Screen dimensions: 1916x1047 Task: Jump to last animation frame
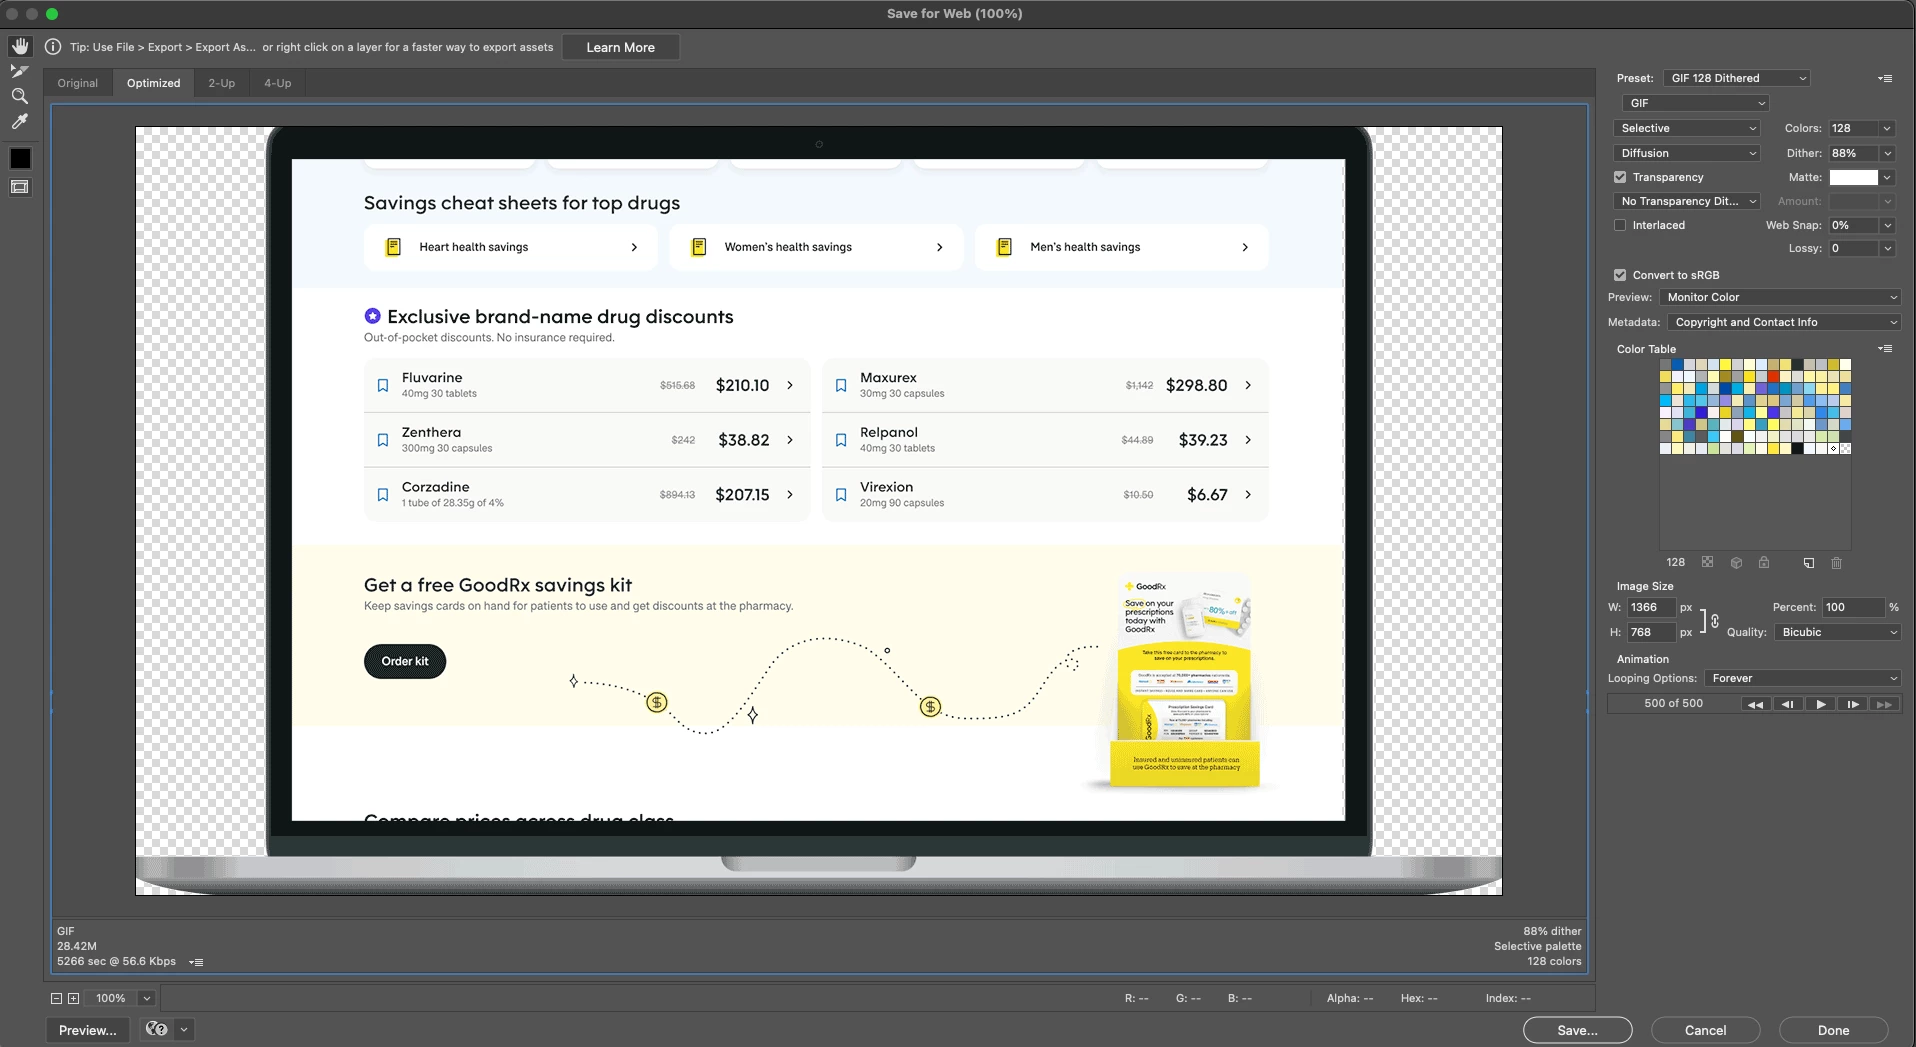coord(1885,704)
